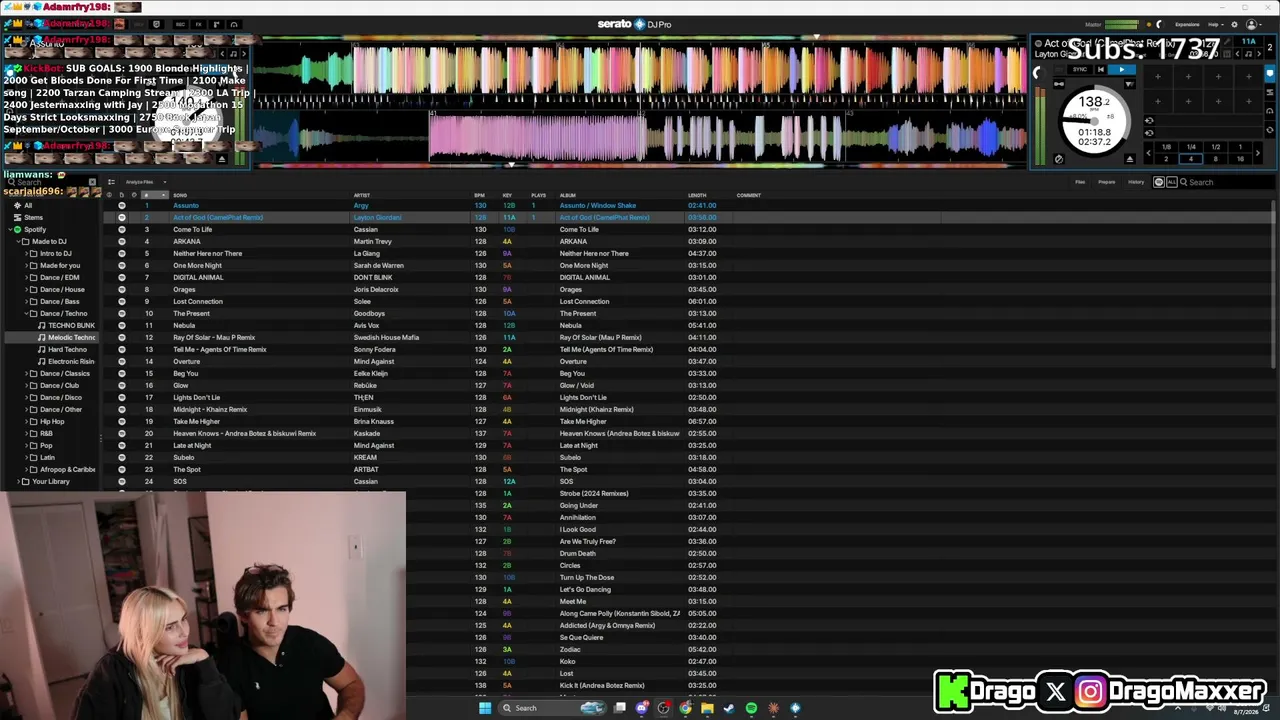Sort library by ARTIST column header
The image size is (1280, 720).
[x=362, y=195]
